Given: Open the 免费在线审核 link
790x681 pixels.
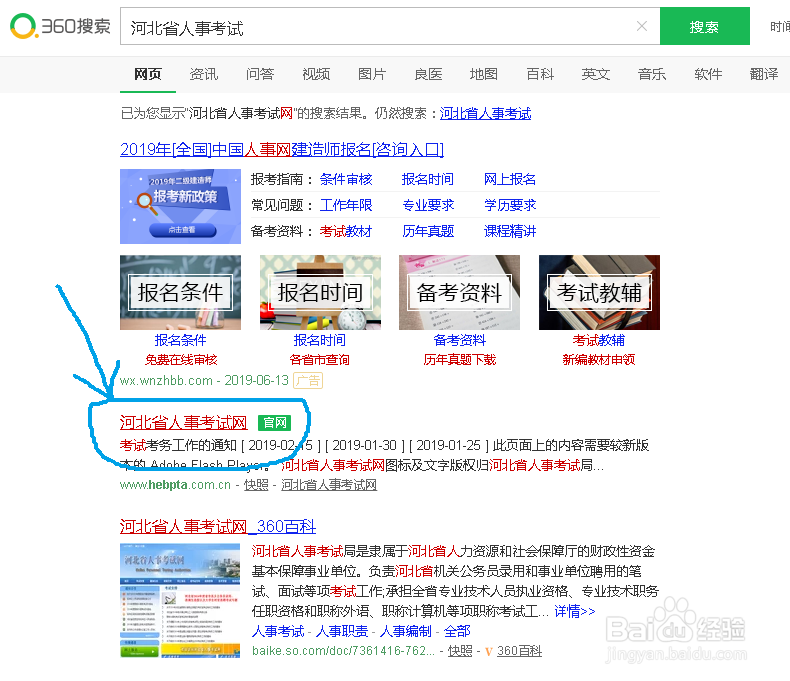Looking at the screenshot, I should pyautogui.click(x=181, y=360).
